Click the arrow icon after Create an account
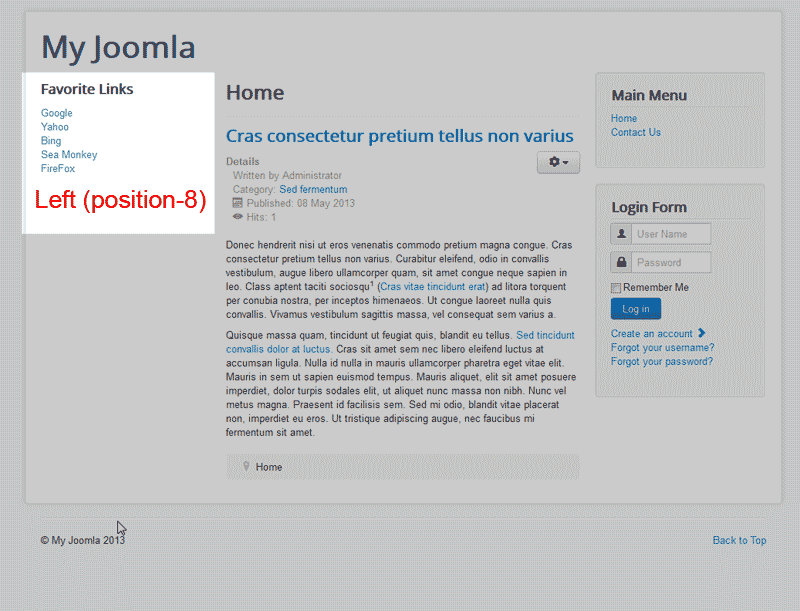 click(x=702, y=333)
